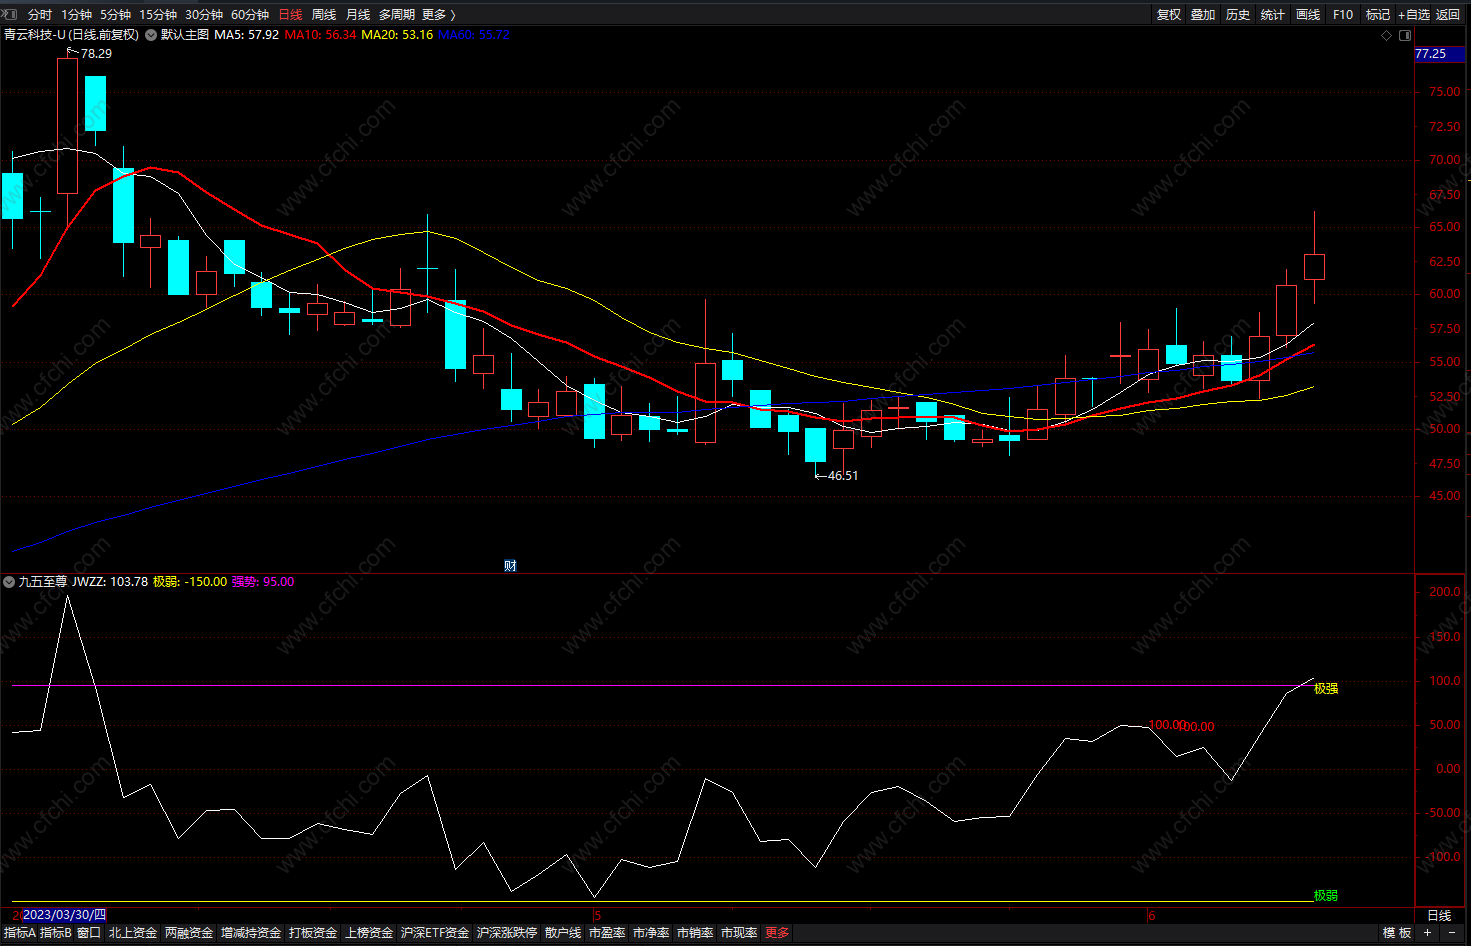Select the 沪深ETF资金 indicator tab

(x=435, y=933)
